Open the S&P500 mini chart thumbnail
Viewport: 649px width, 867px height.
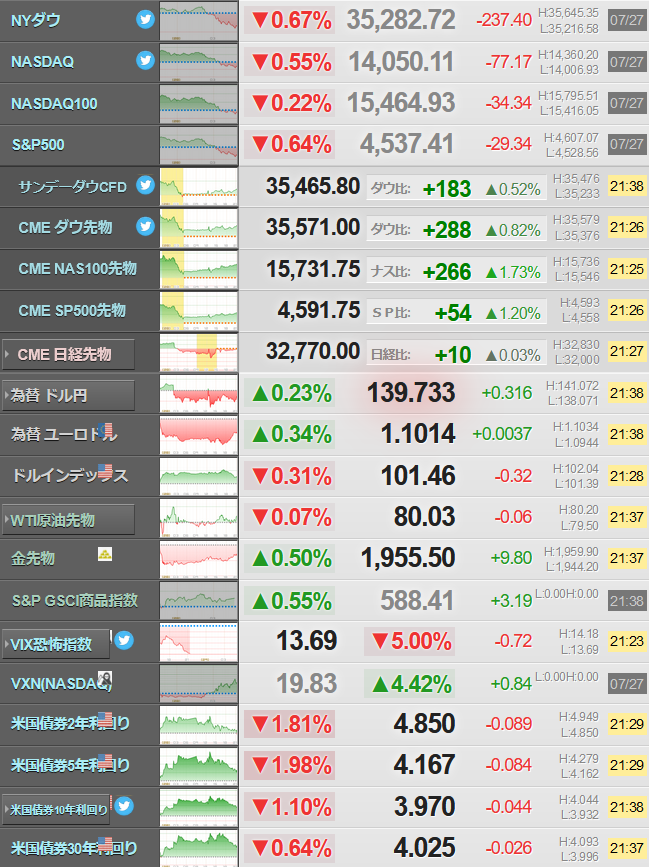199,145
